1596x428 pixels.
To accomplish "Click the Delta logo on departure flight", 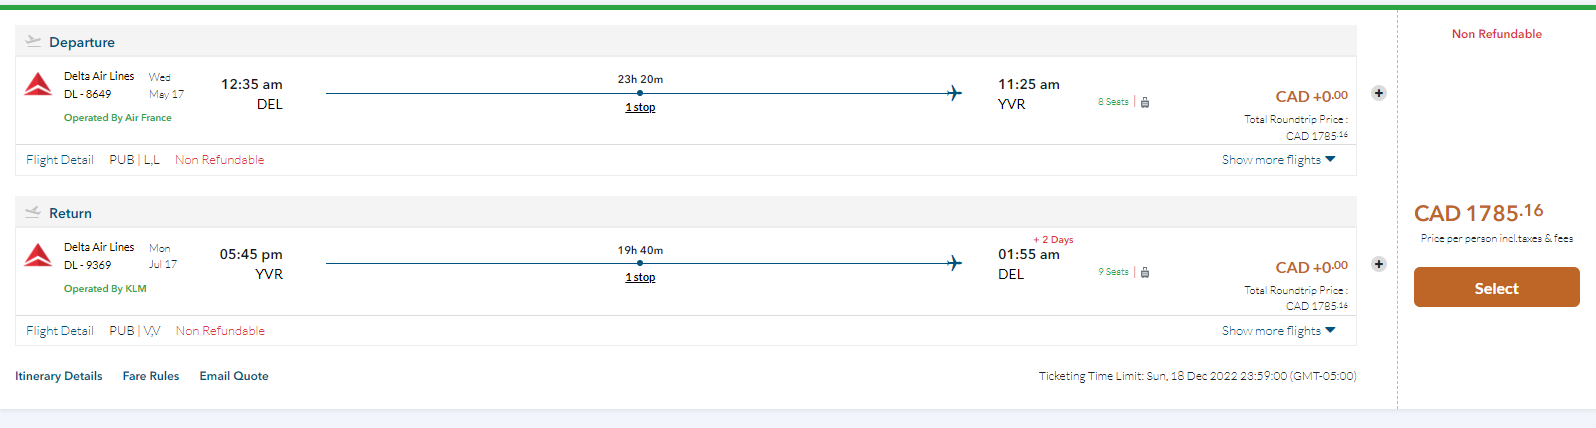I will (x=38, y=85).
